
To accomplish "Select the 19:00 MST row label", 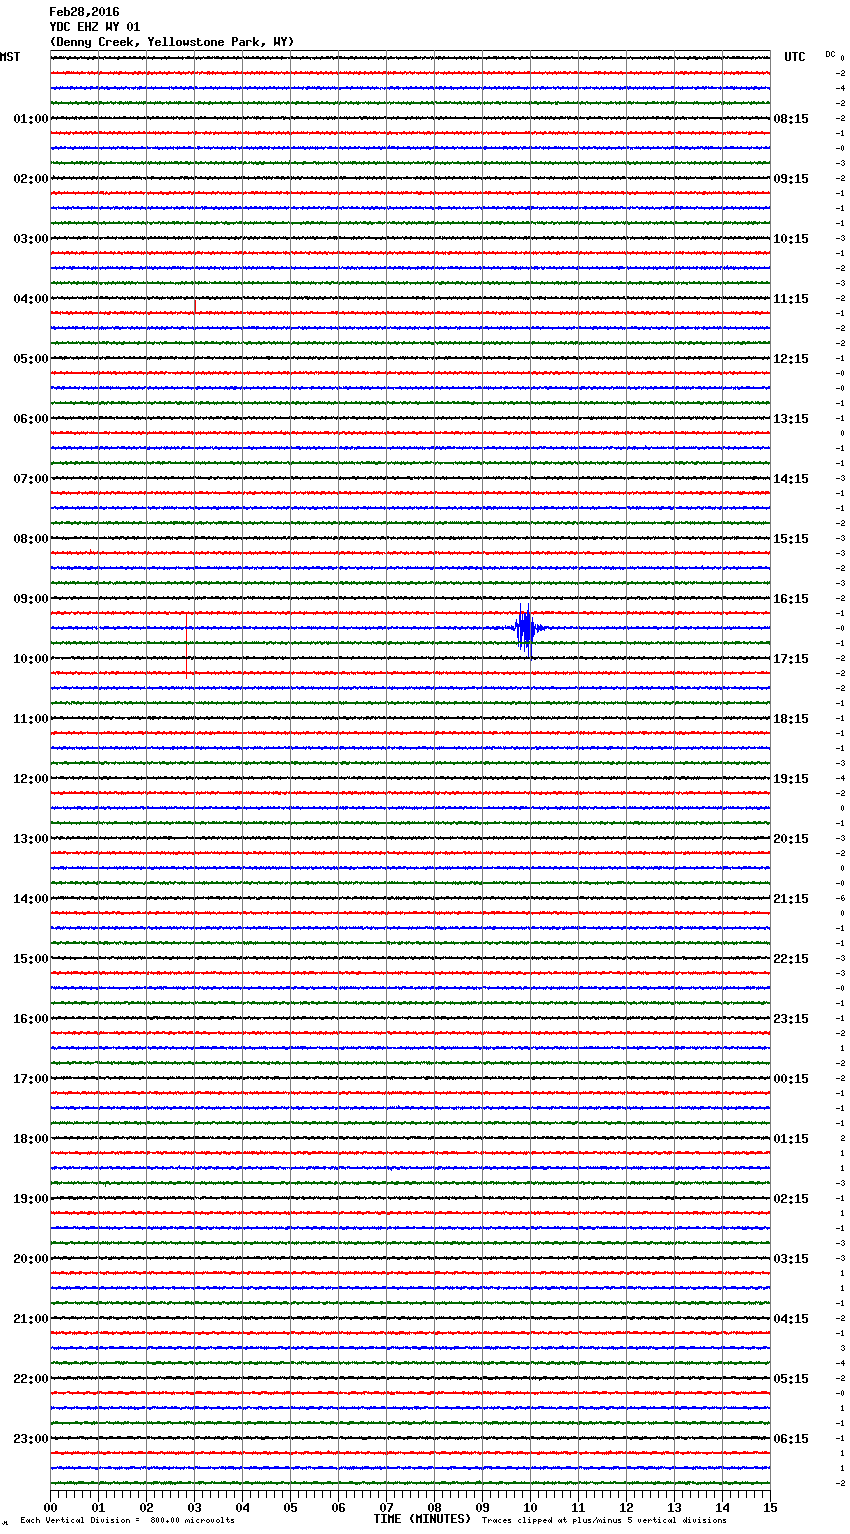I will click(x=30, y=1199).
